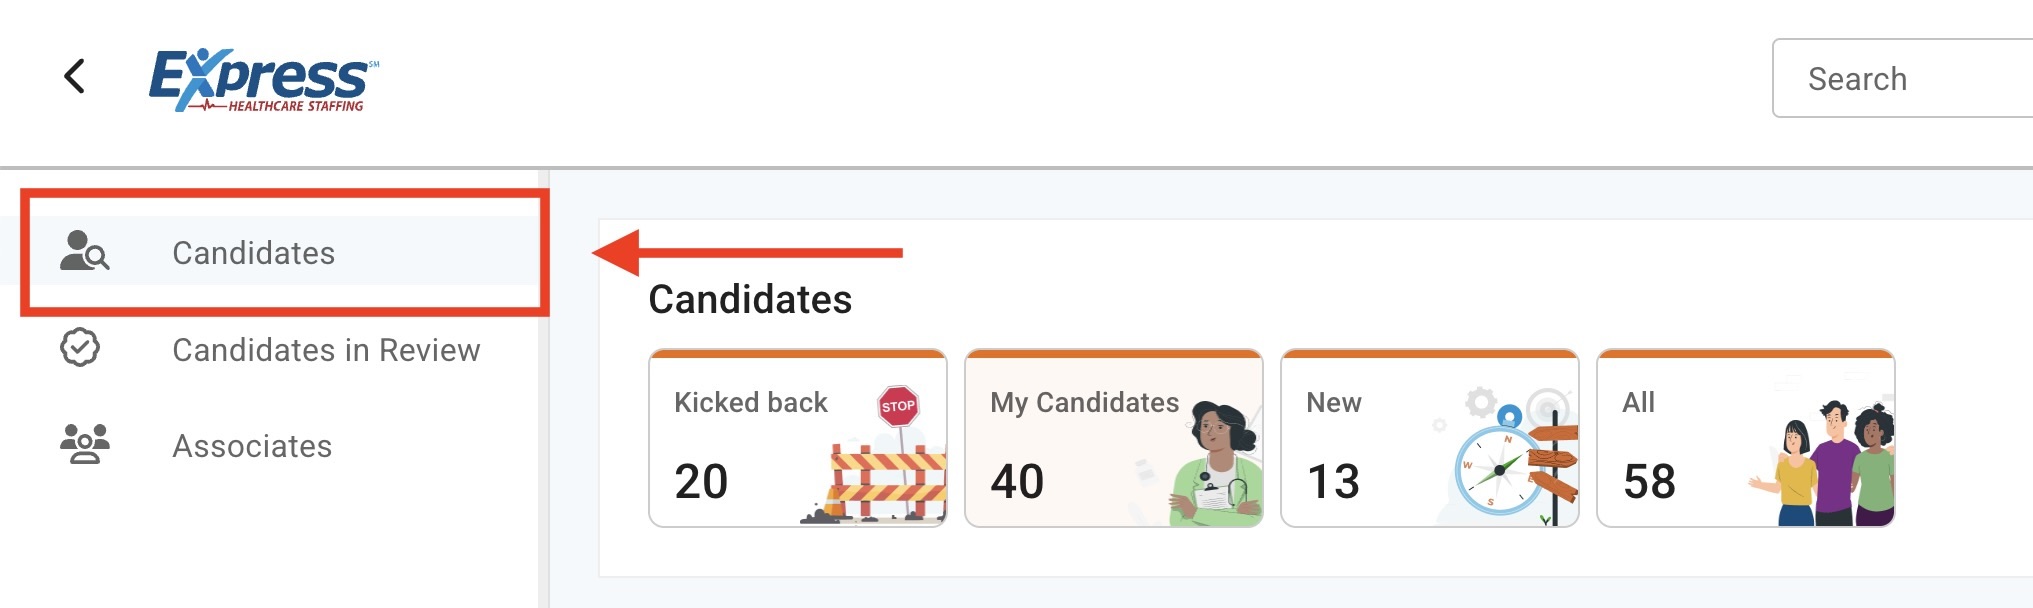Click the people illustration on All card
The image size is (2033, 608).
tap(1830, 465)
